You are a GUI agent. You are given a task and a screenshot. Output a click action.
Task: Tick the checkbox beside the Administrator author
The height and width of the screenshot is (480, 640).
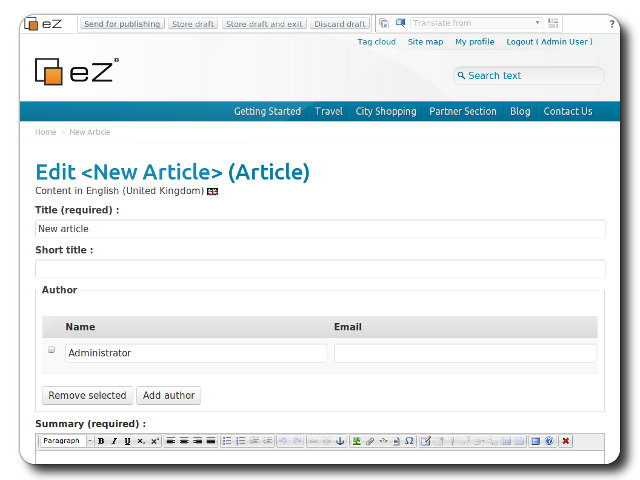pos(52,350)
